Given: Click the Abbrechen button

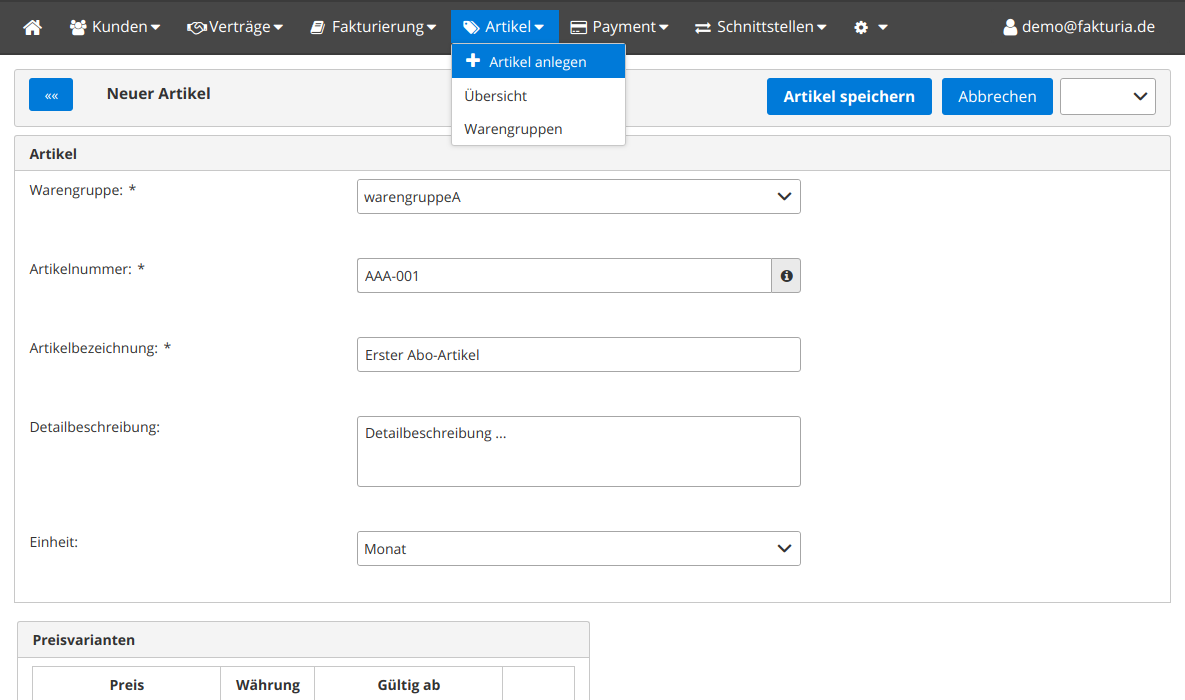Looking at the screenshot, I should pyautogui.click(x=997, y=97).
